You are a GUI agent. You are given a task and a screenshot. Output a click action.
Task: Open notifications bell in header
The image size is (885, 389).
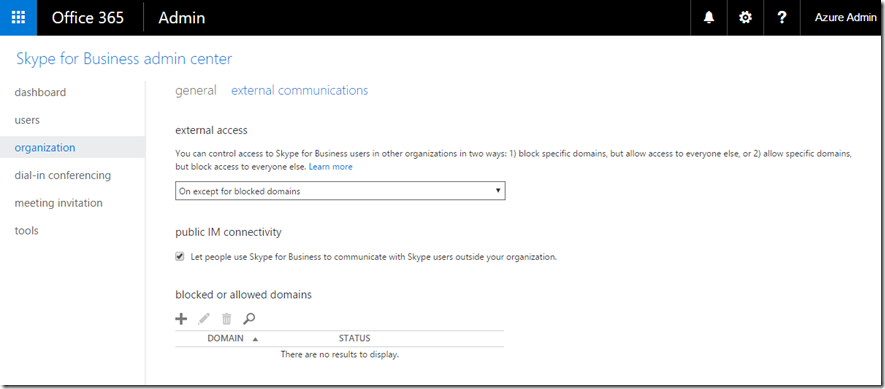709,18
